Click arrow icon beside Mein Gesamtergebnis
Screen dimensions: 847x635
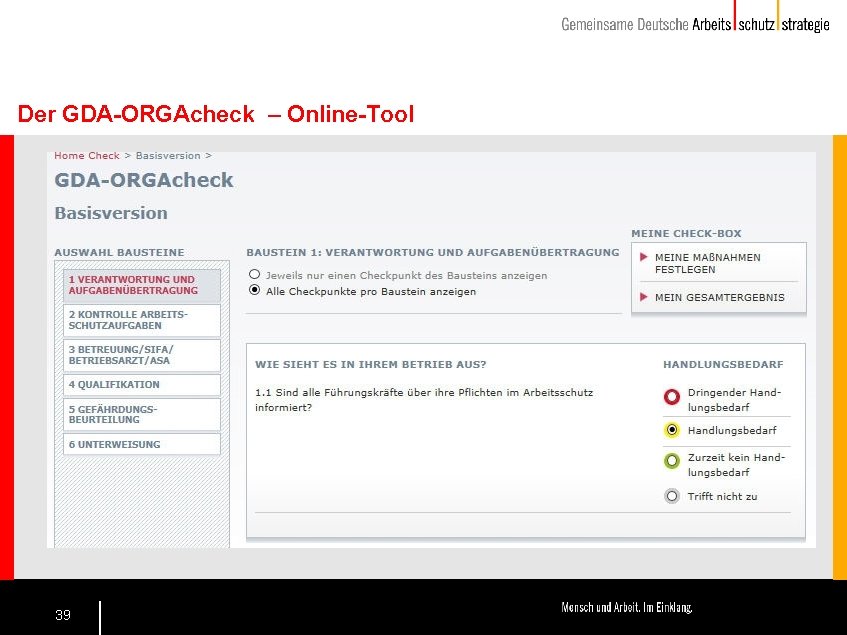643,297
